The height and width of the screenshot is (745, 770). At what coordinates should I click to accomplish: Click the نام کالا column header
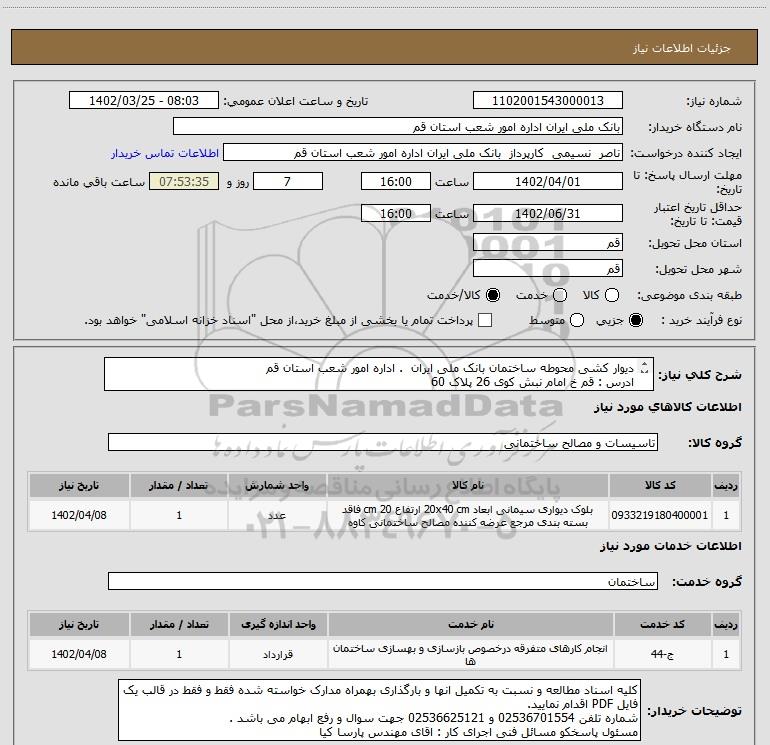tap(468, 486)
